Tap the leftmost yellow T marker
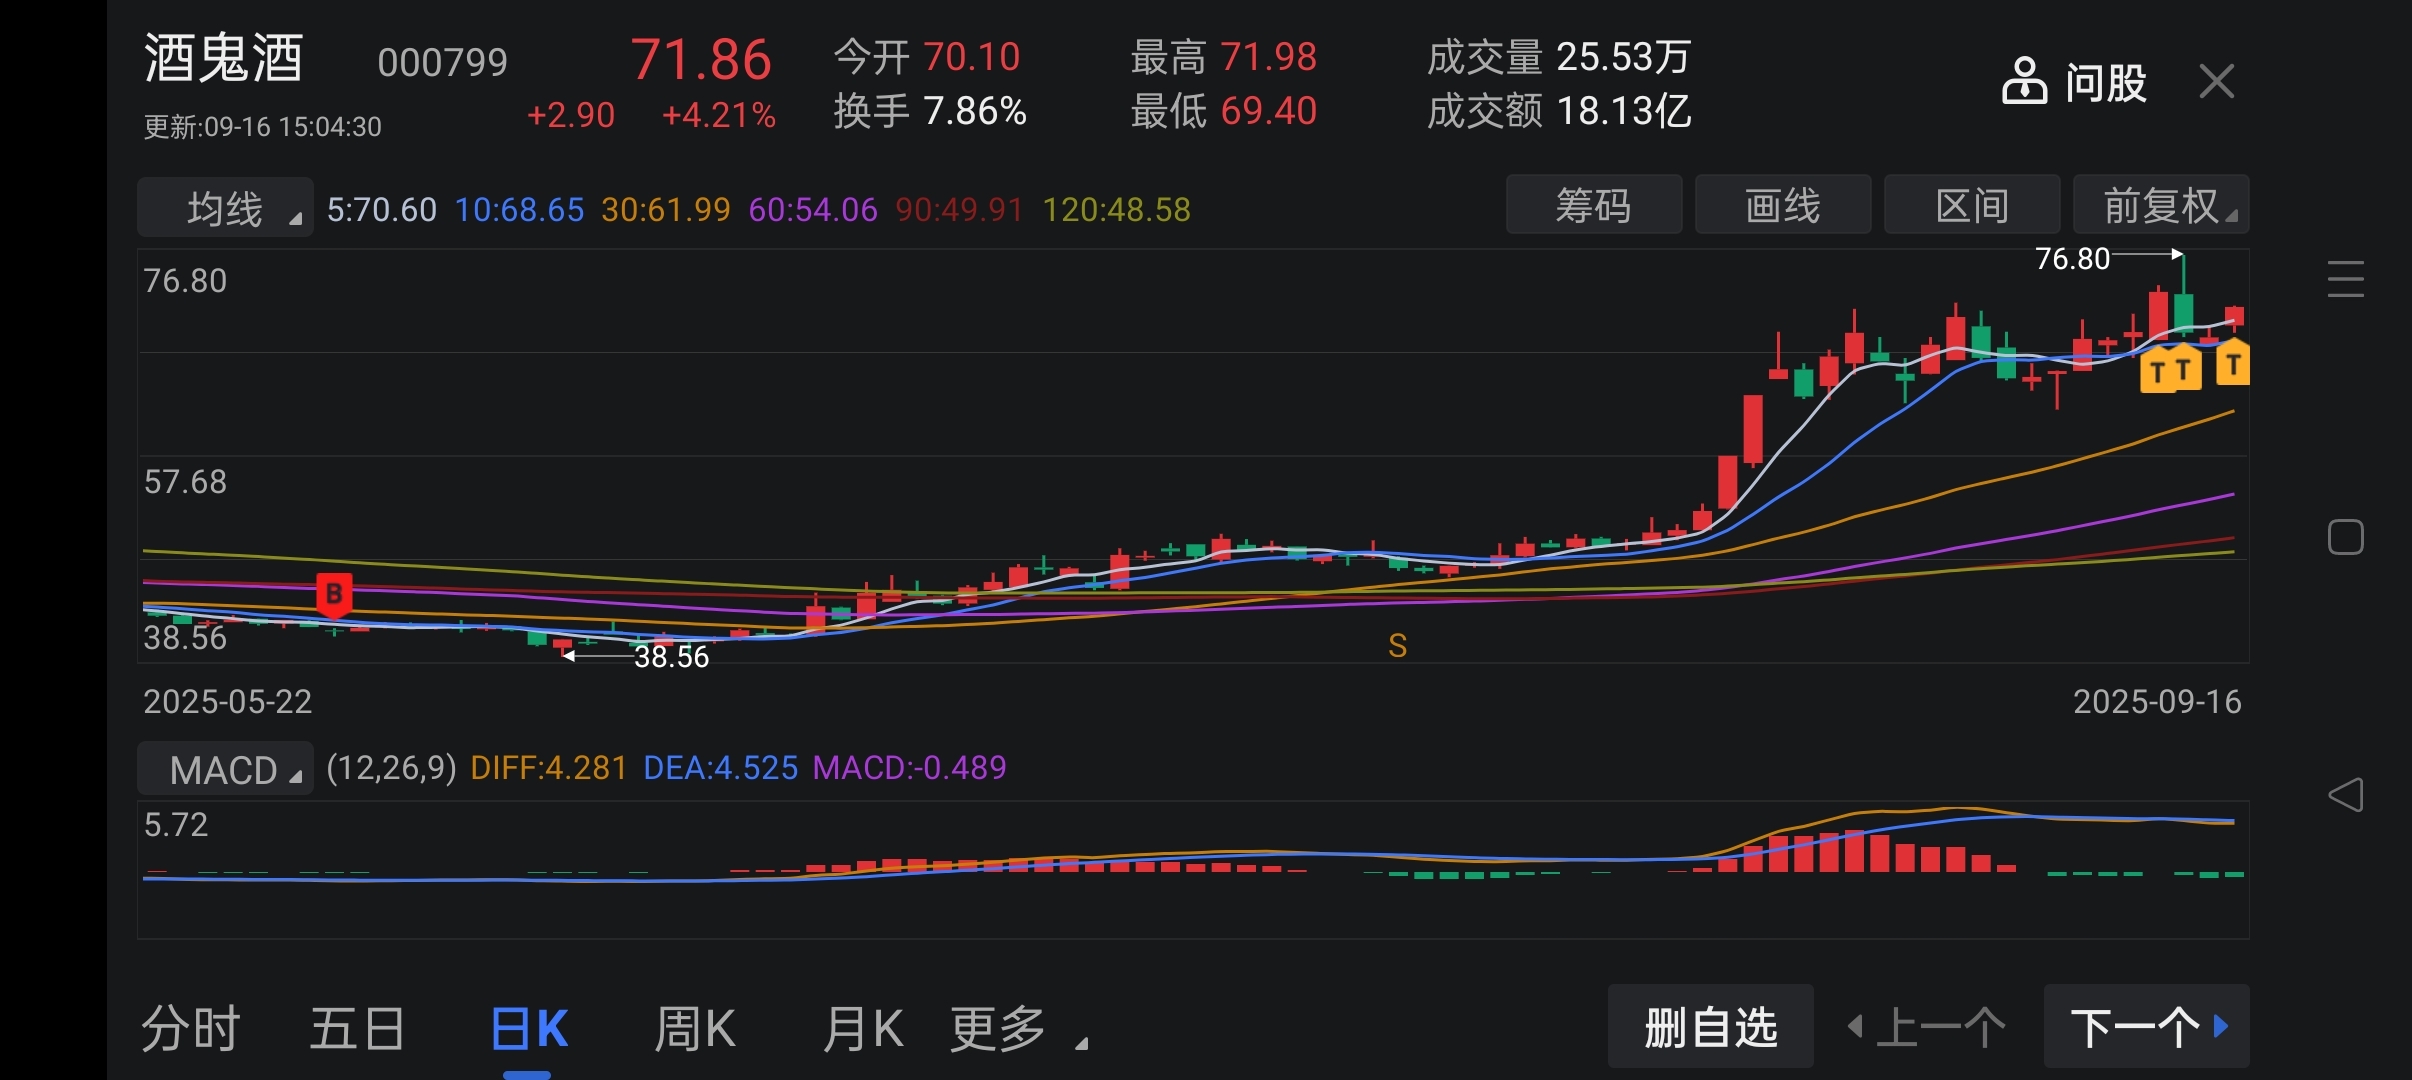Image resolution: width=2412 pixels, height=1080 pixels. [x=2157, y=370]
